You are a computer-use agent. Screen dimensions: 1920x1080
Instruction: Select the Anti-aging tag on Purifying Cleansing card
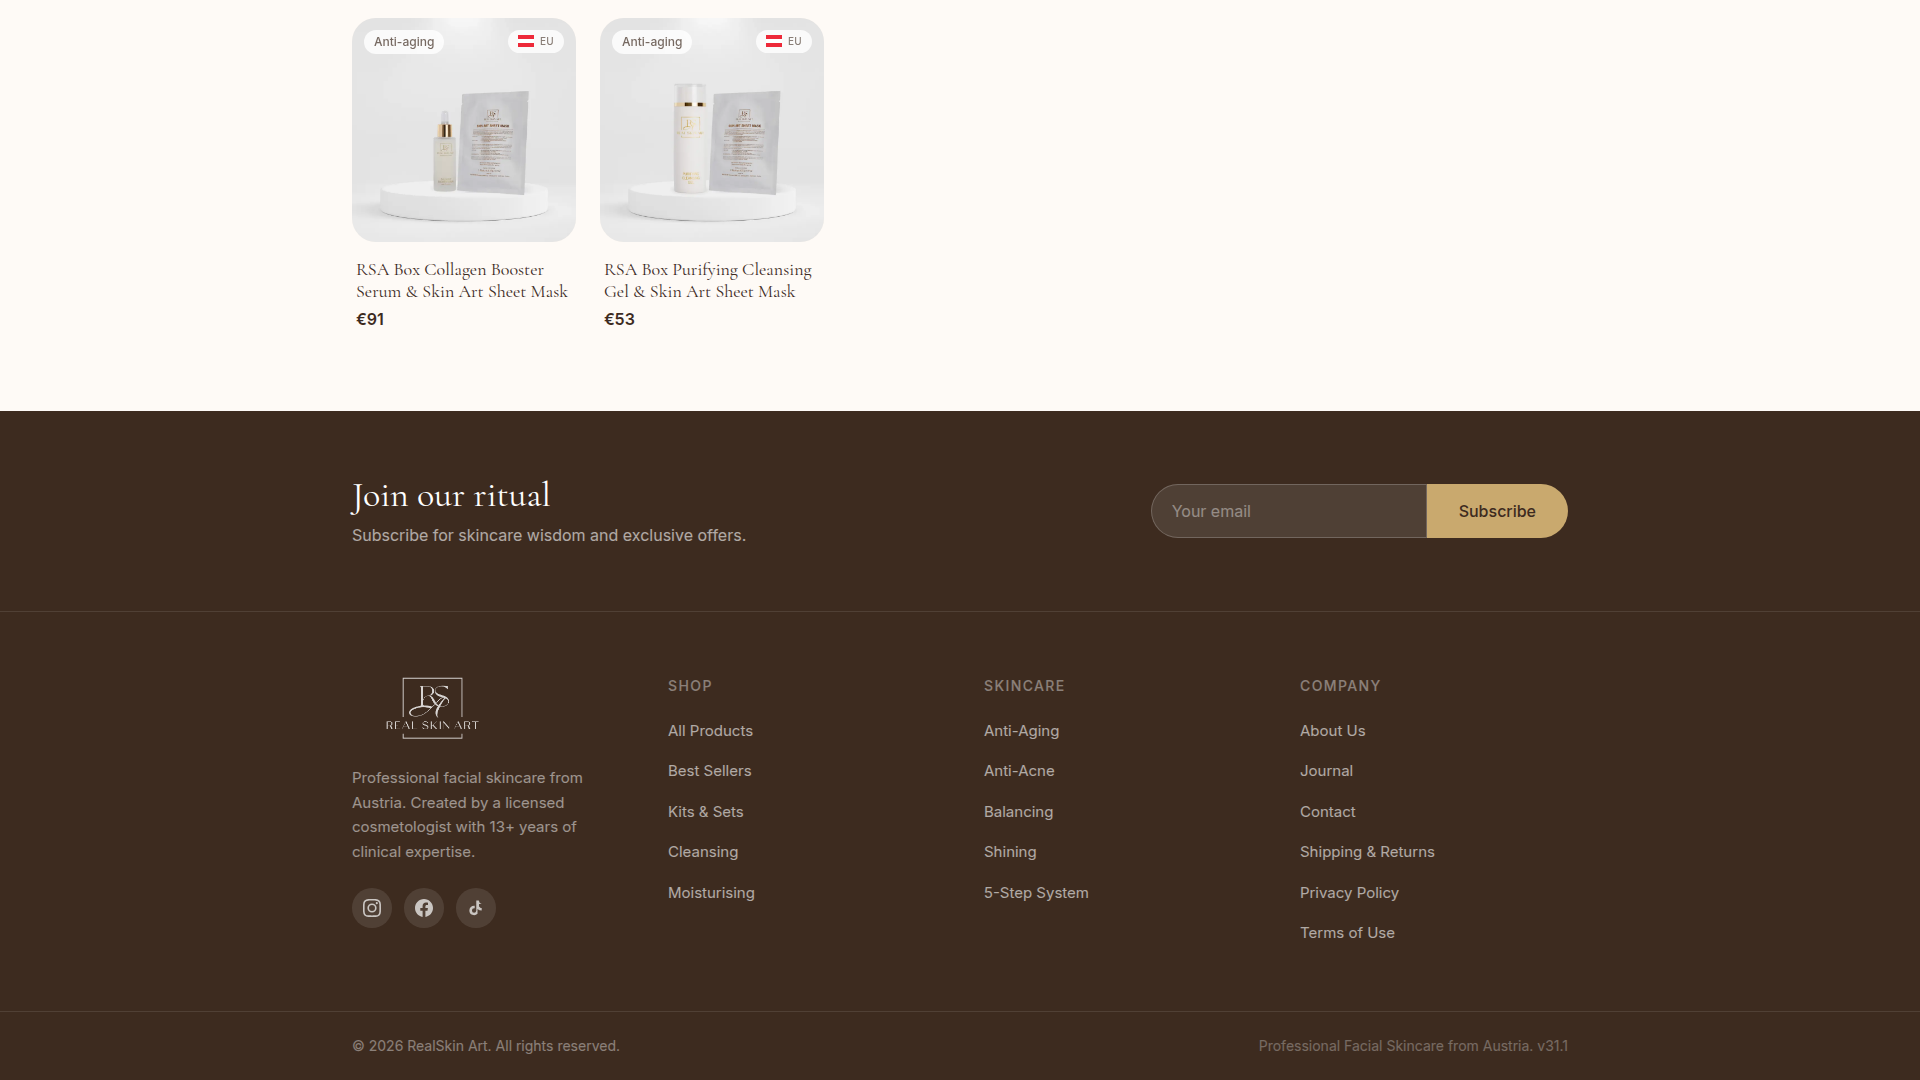point(650,41)
